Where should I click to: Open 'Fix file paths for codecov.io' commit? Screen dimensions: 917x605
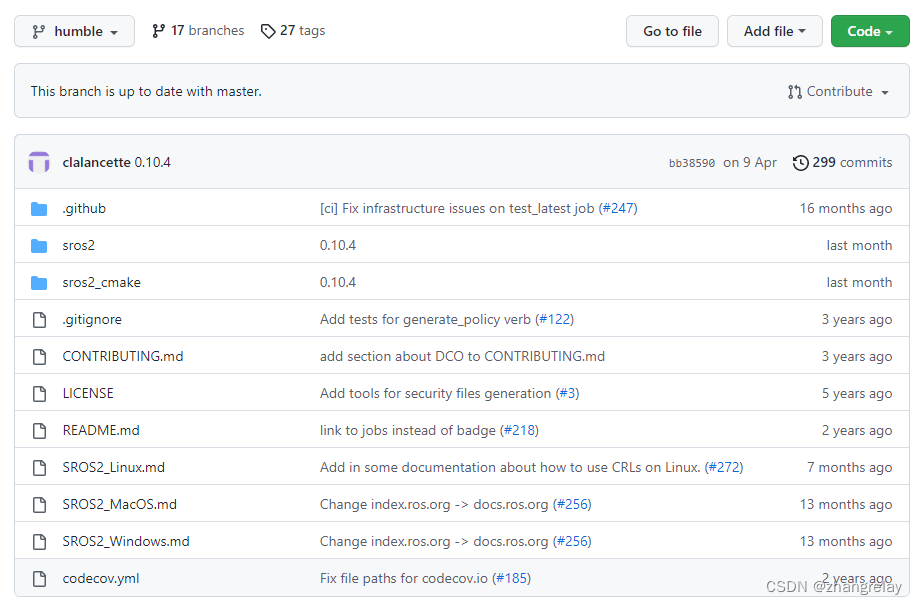click(404, 579)
